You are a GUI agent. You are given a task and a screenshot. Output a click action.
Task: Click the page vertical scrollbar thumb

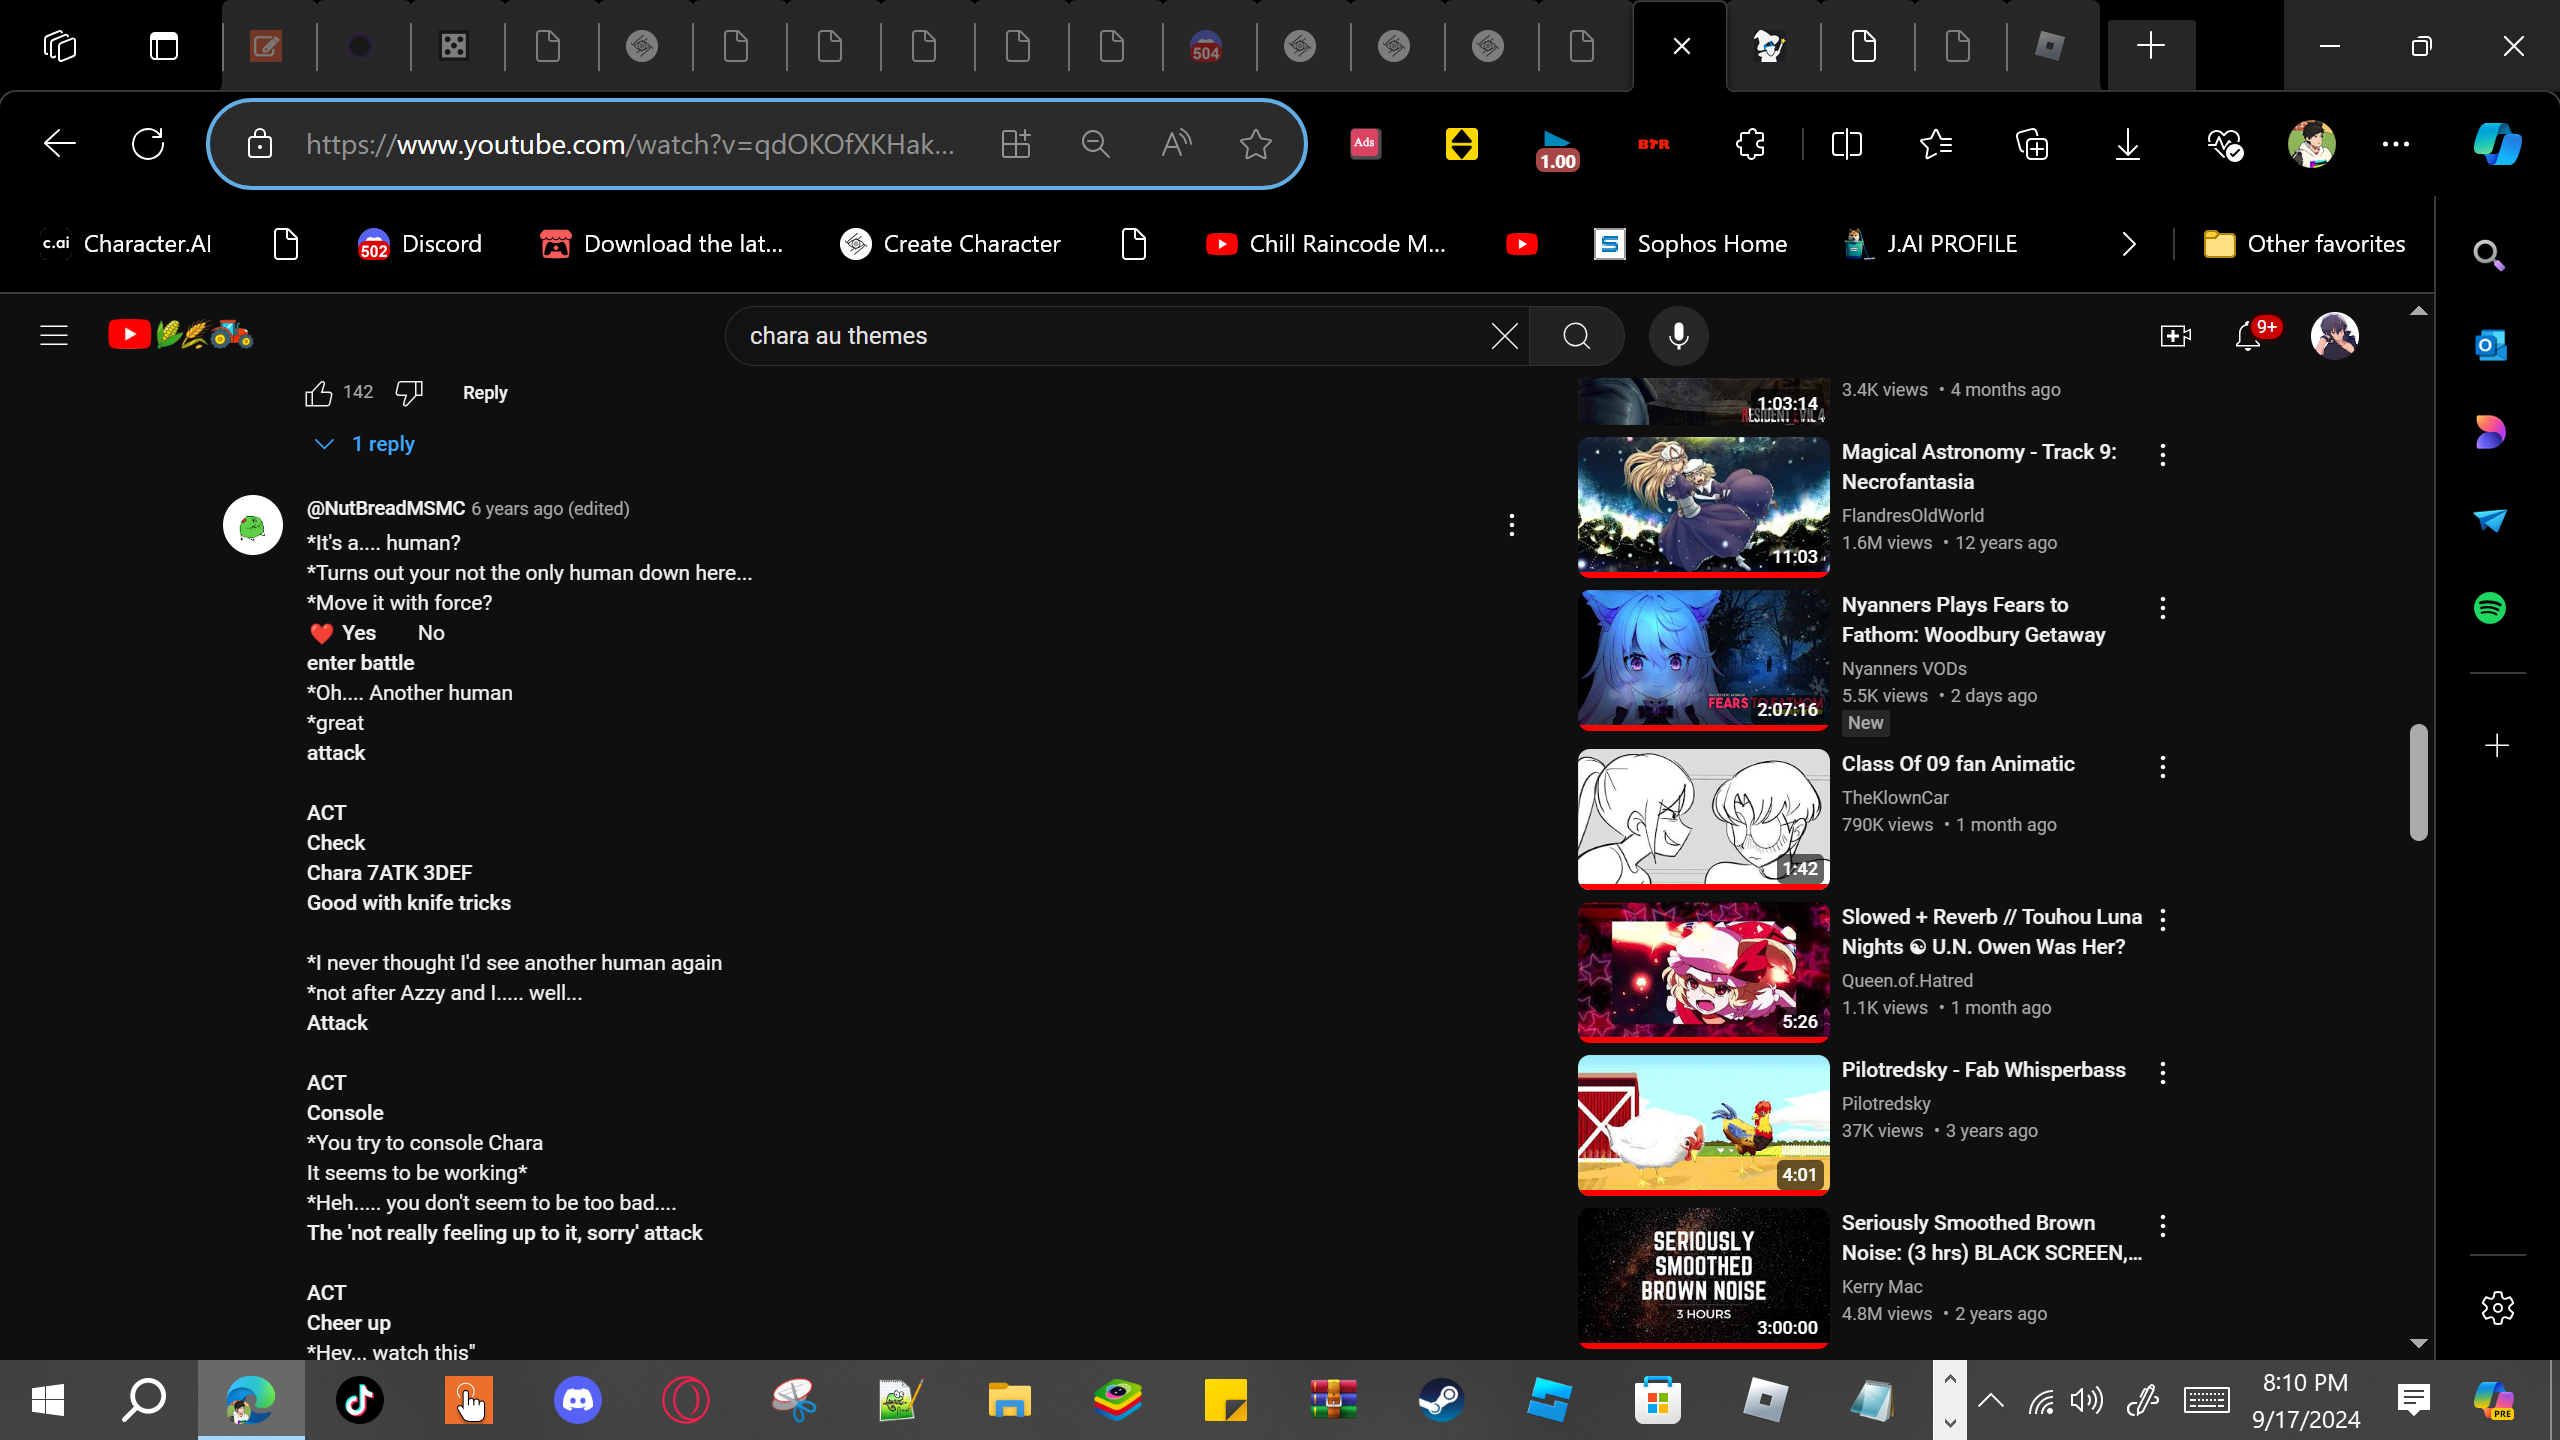point(2418,782)
